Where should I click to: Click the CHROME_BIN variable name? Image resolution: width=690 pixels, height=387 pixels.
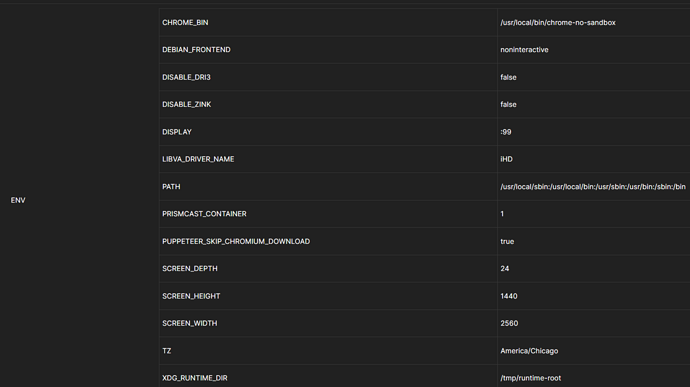[185, 22]
